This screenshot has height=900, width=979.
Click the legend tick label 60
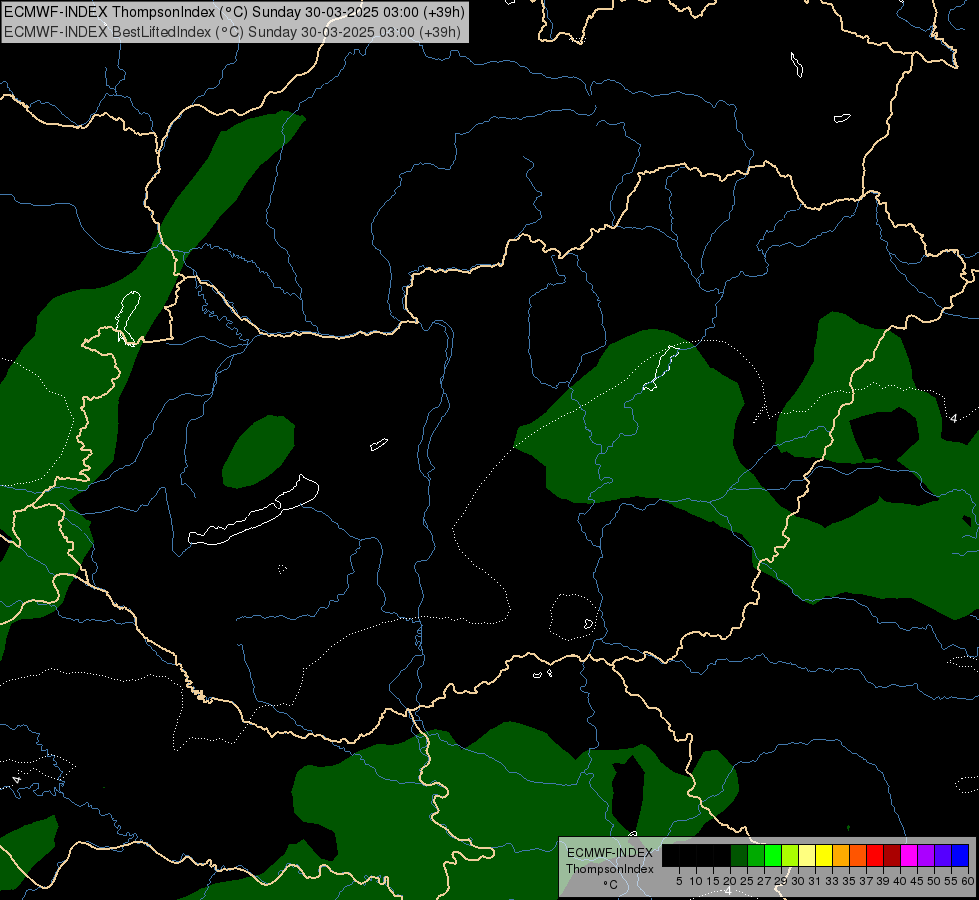point(968,881)
